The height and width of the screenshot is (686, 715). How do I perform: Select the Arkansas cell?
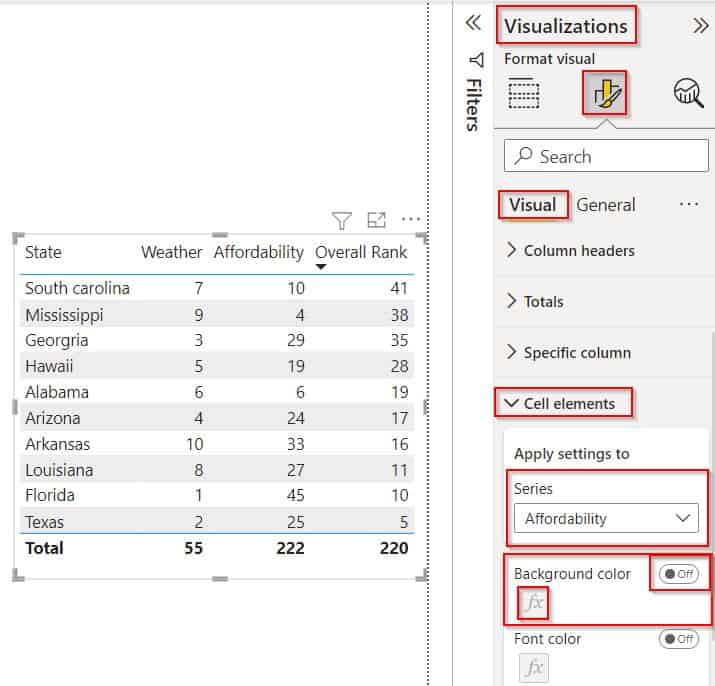coord(57,444)
